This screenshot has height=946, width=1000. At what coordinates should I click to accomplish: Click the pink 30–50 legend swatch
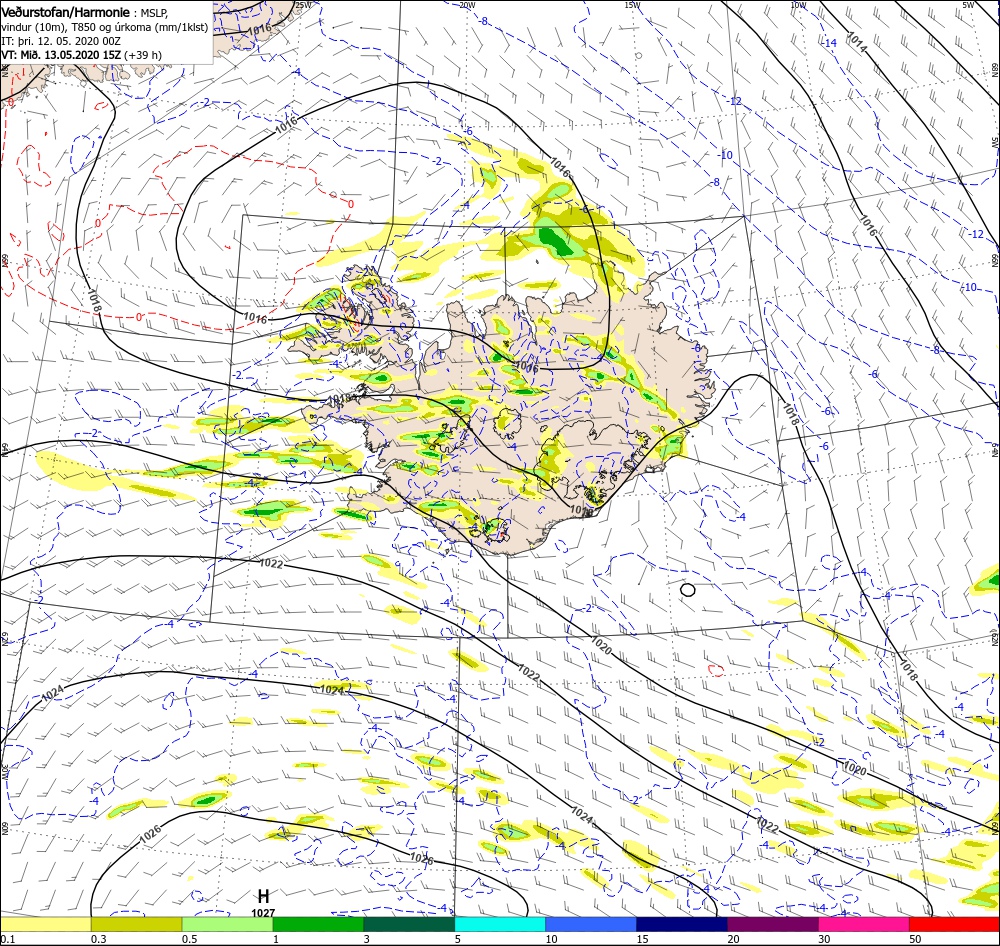864,924
